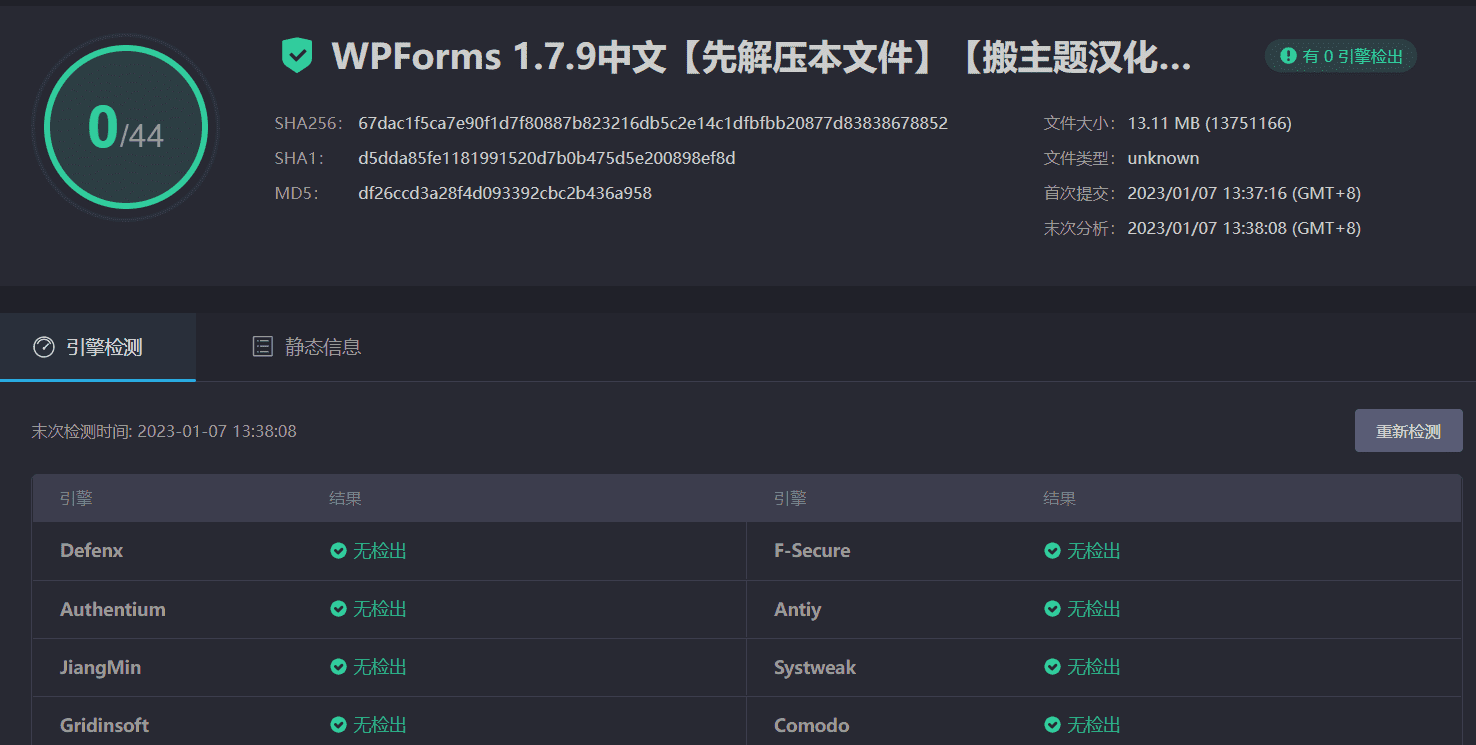Click the green check icon in the Authentium row
The width and height of the screenshot is (1476, 745).
click(339, 609)
